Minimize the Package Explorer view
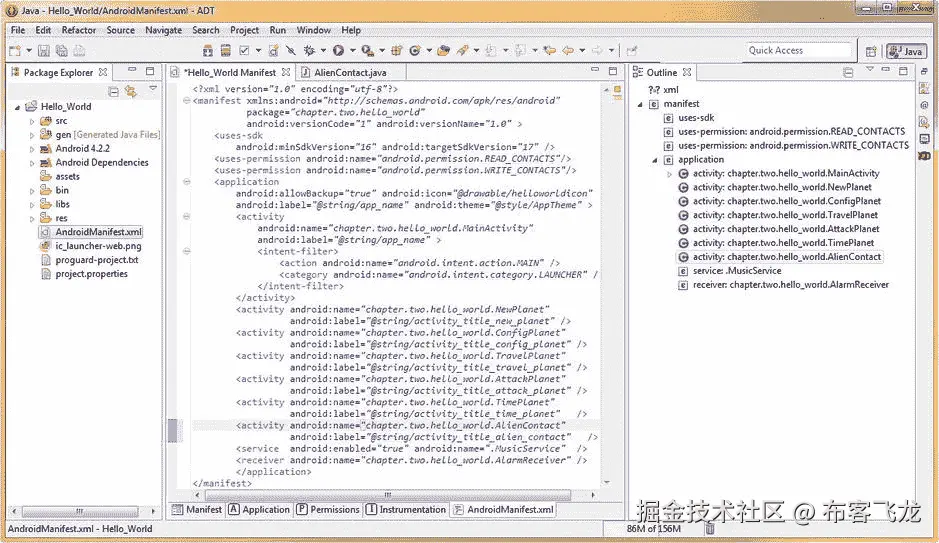This screenshot has width=939, height=543. pyautogui.click(x=132, y=70)
